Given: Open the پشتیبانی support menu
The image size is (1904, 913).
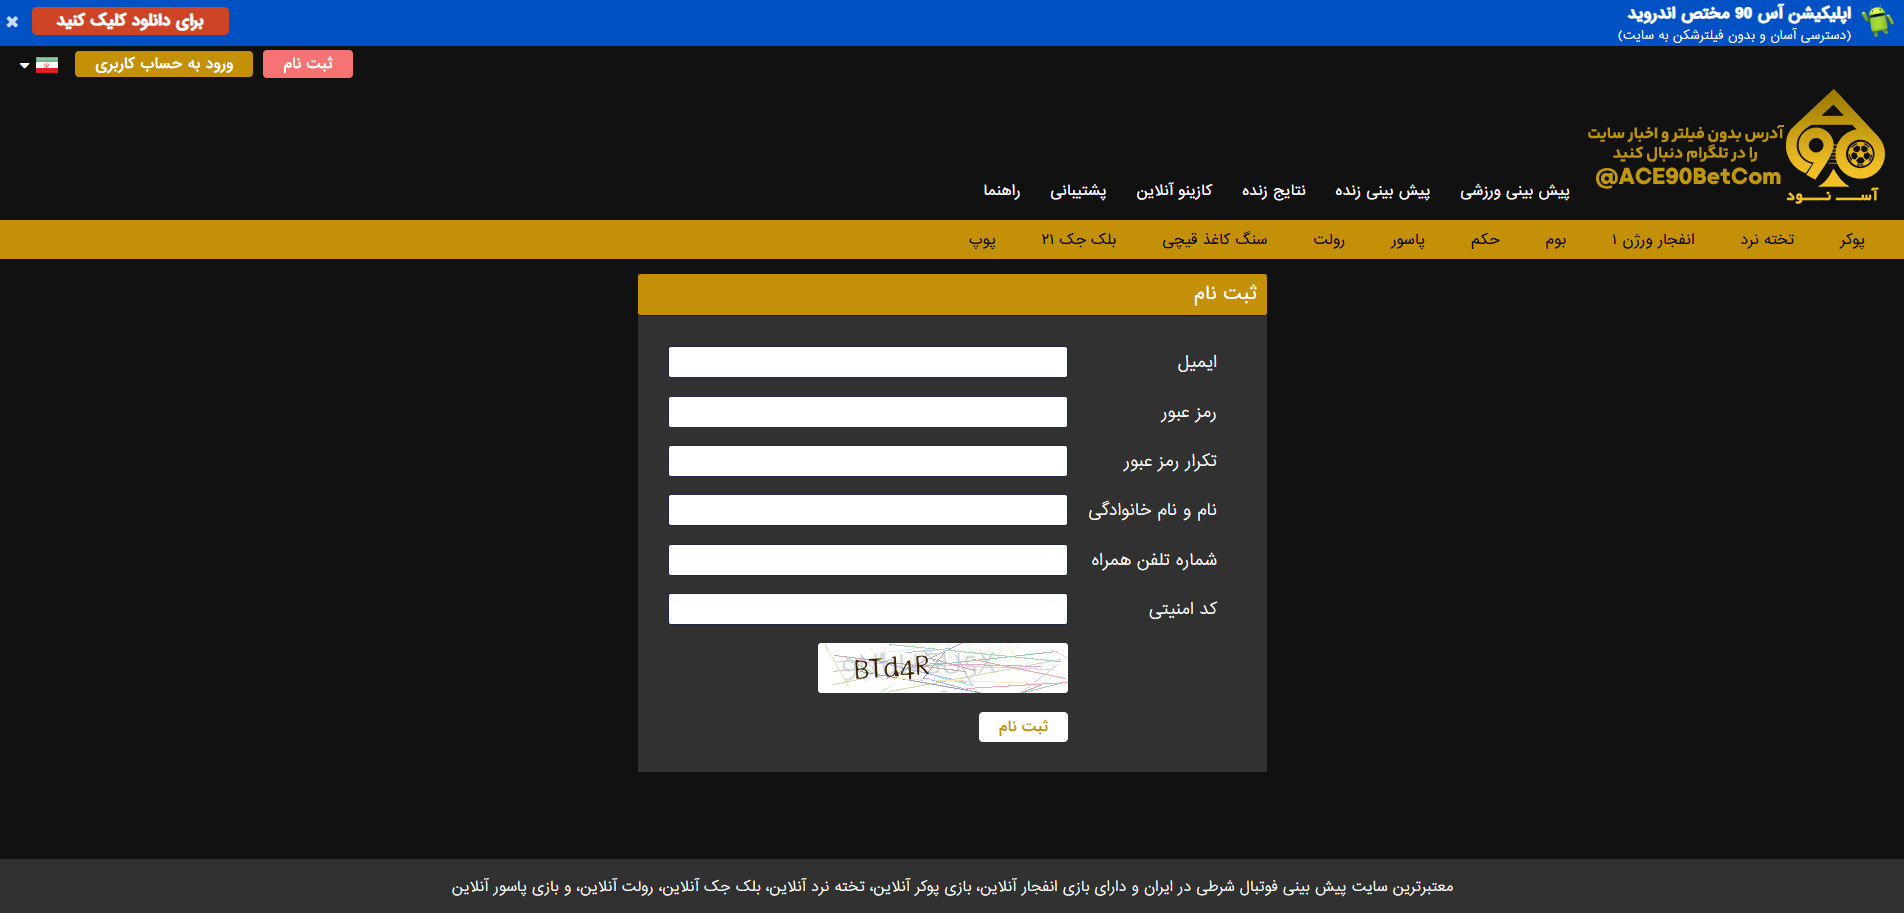Looking at the screenshot, I should [1077, 191].
